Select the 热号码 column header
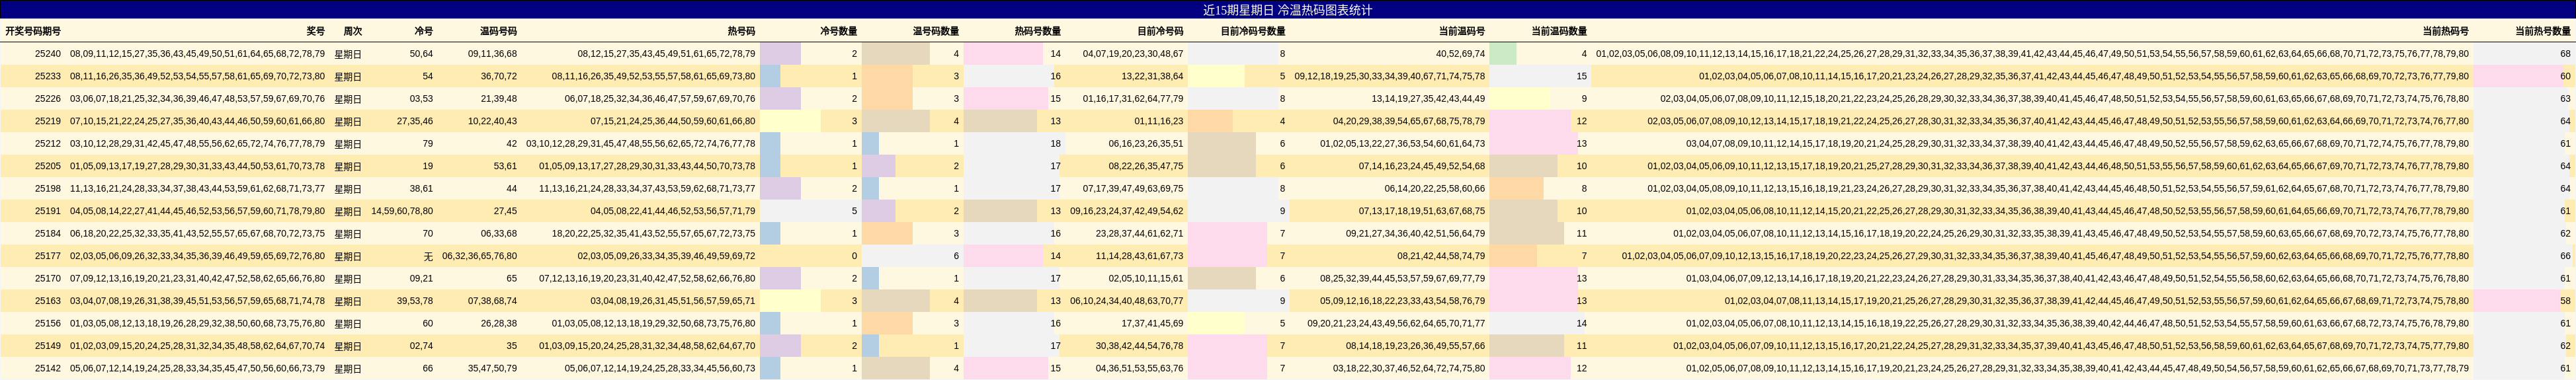 (x=741, y=31)
